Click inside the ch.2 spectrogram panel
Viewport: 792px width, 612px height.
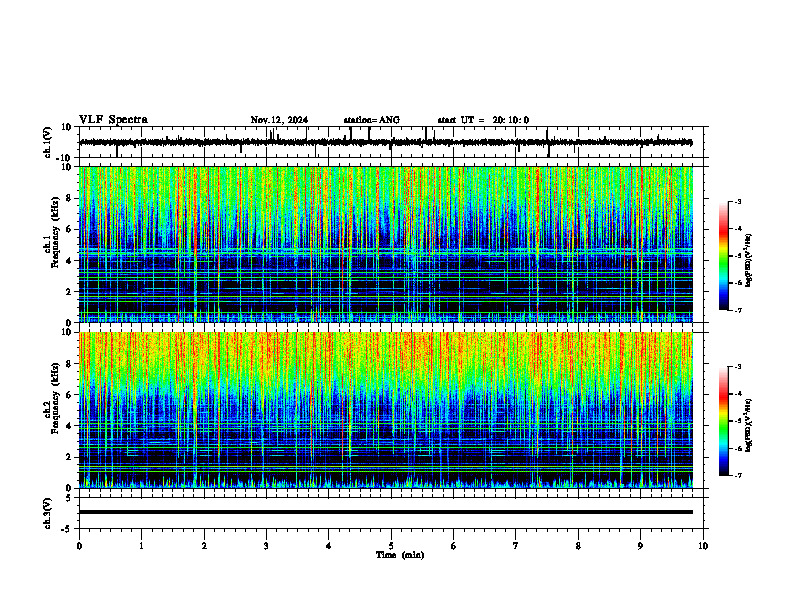(x=386, y=410)
